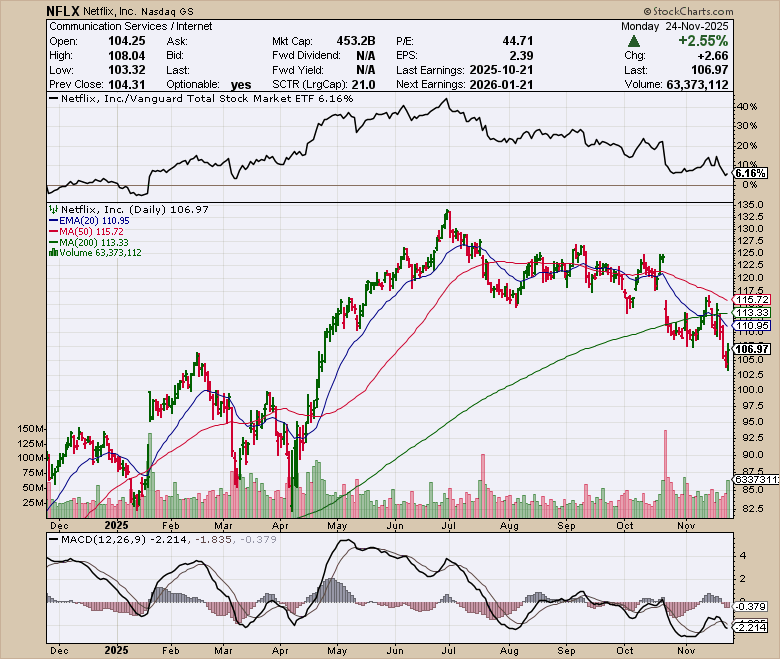Click the 6.16% relative strength price tag
Viewport: 780px width, 659px height.
click(751, 173)
